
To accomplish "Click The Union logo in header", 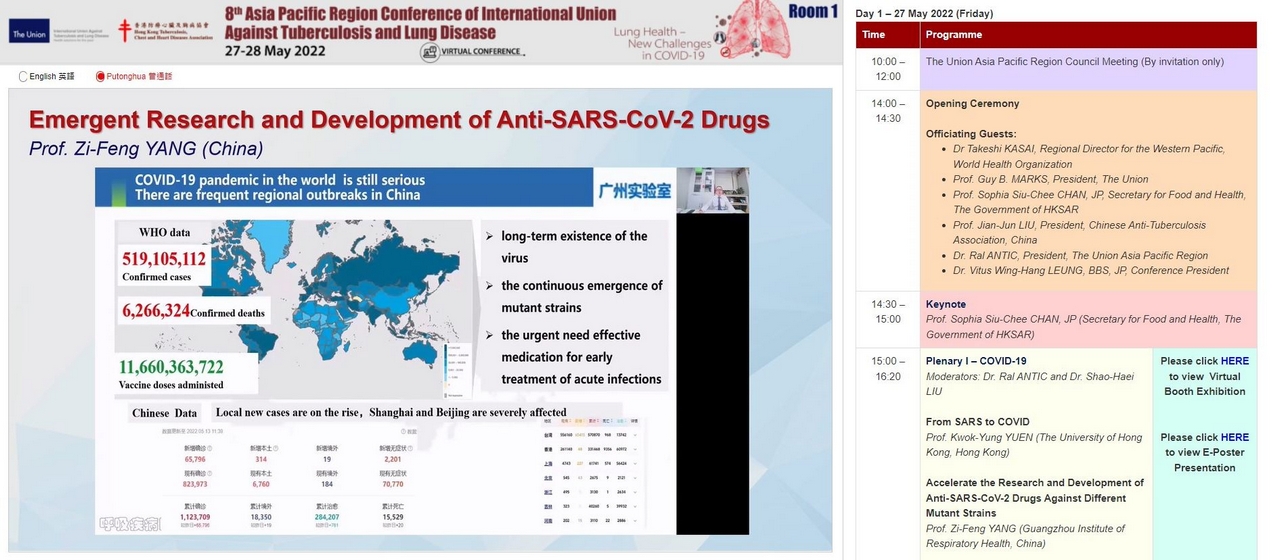I will coord(28,35).
